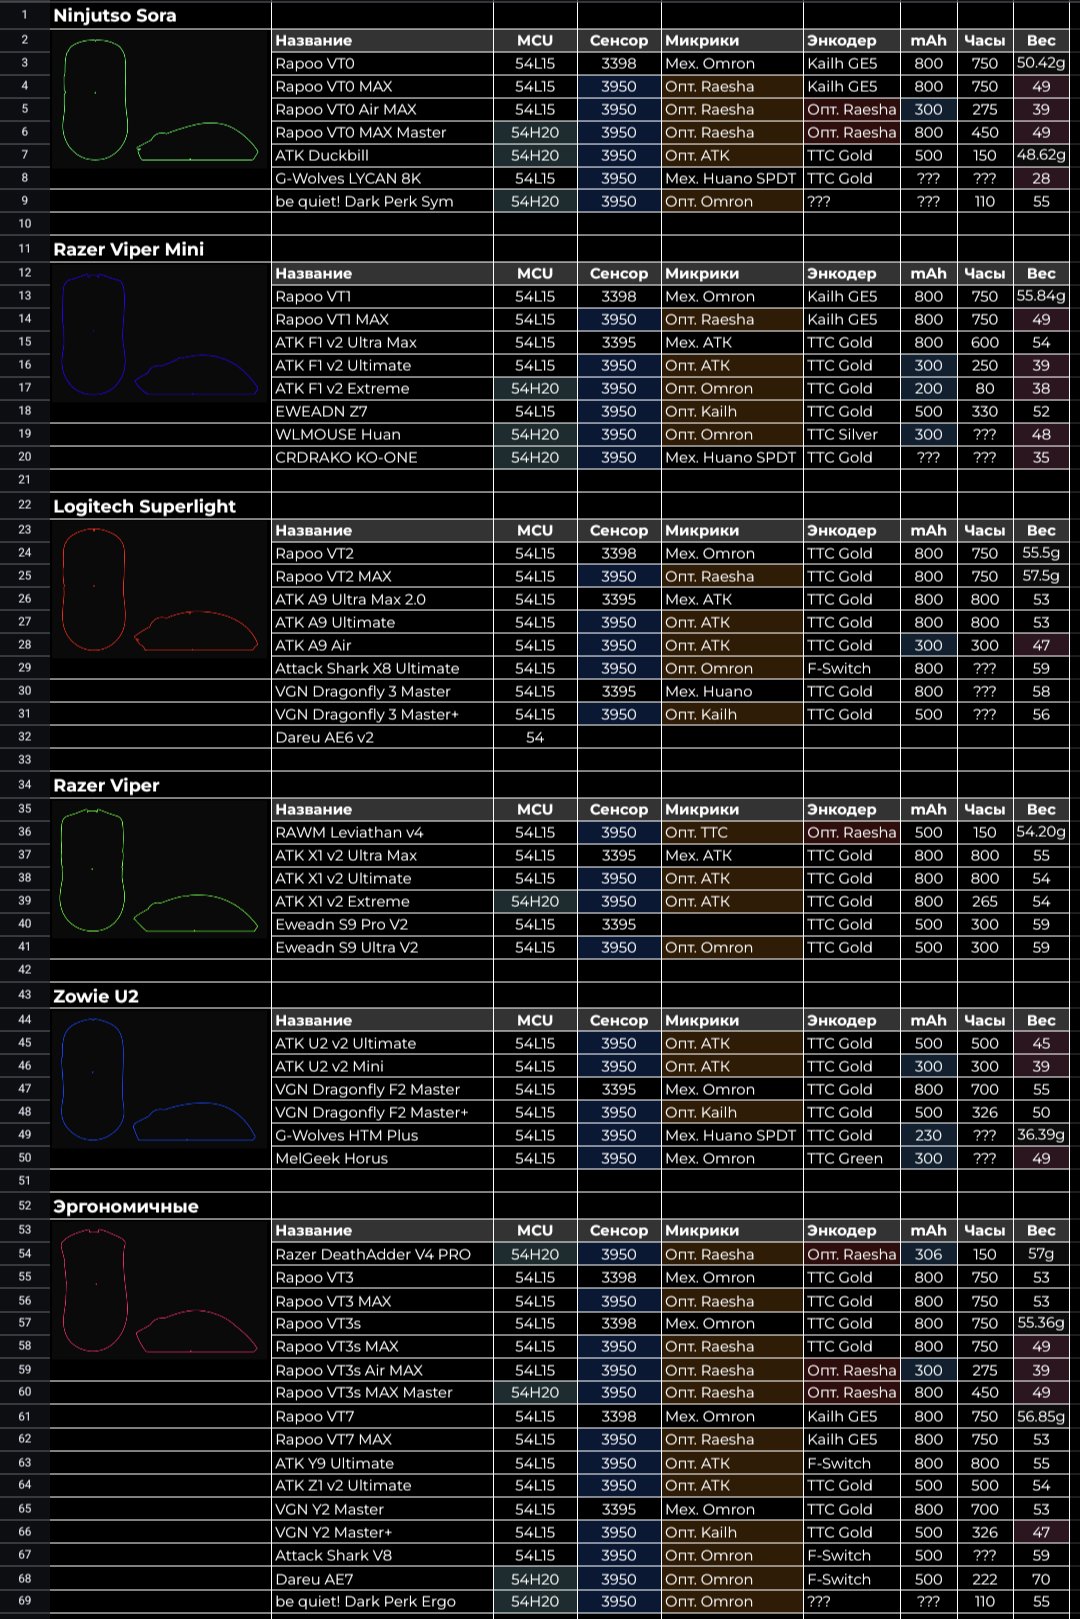Click the 'VGN Dragonfly 3 Master+' cell

point(383,714)
